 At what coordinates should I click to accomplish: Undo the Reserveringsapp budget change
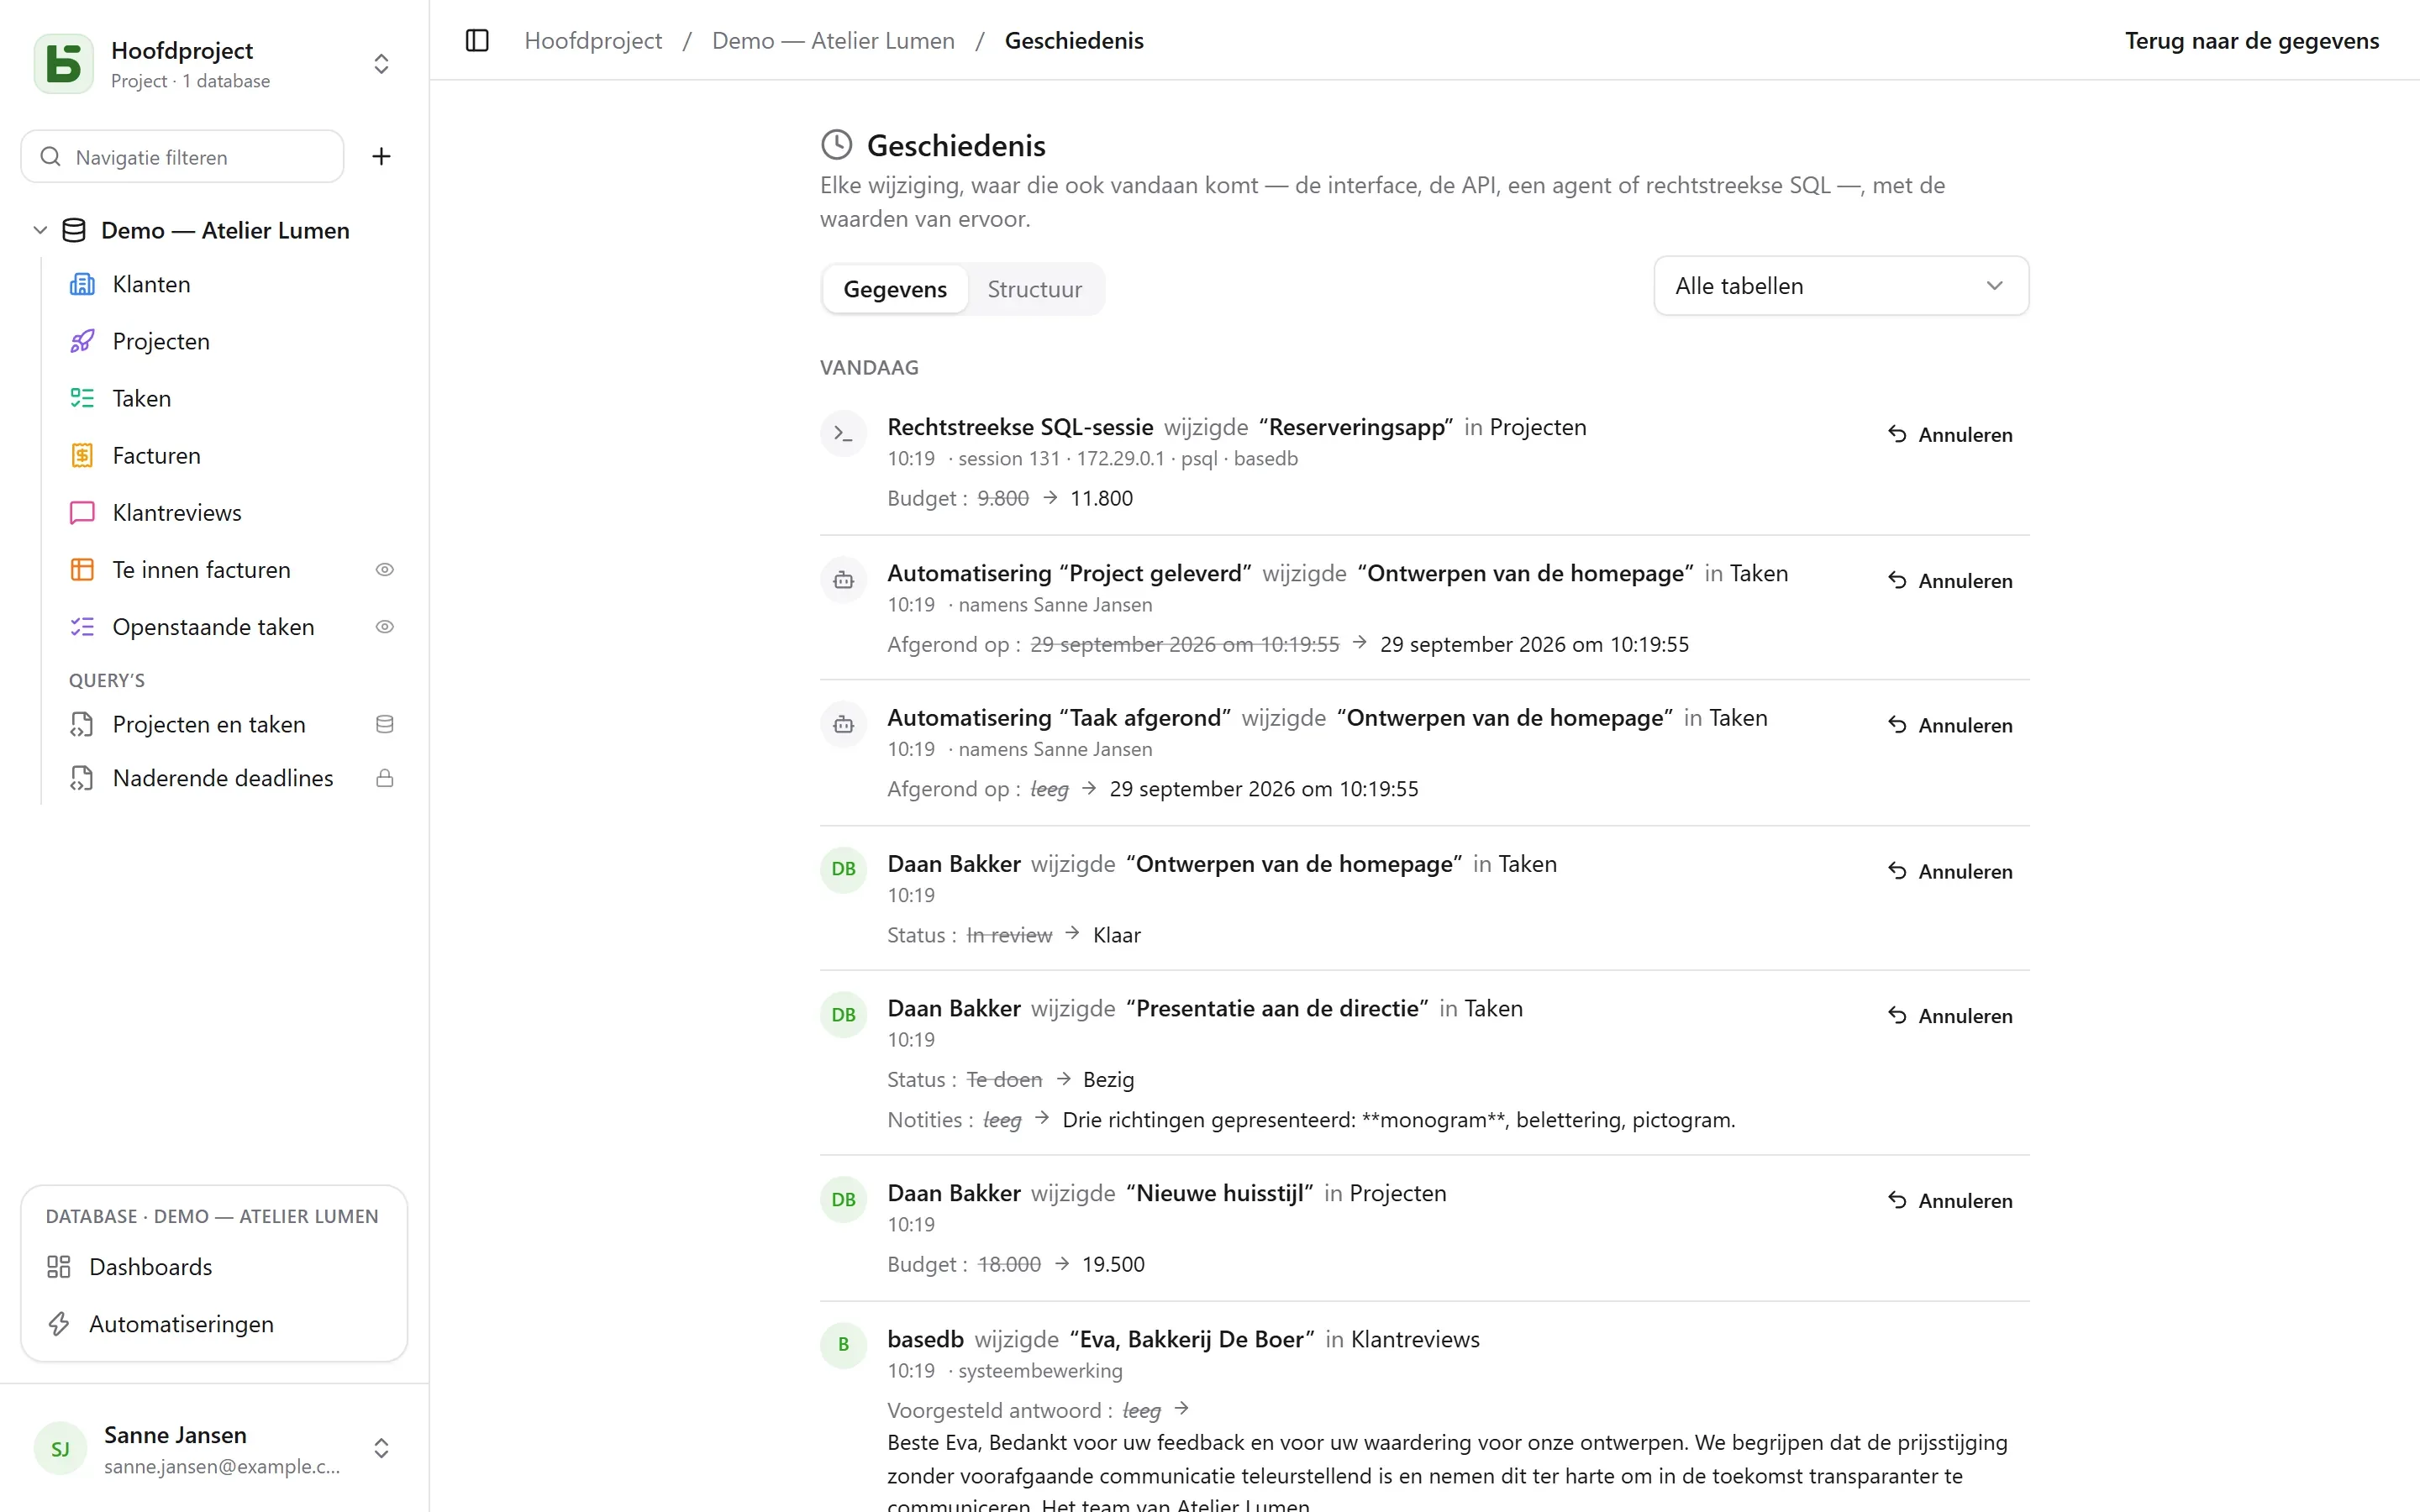[1950, 434]
